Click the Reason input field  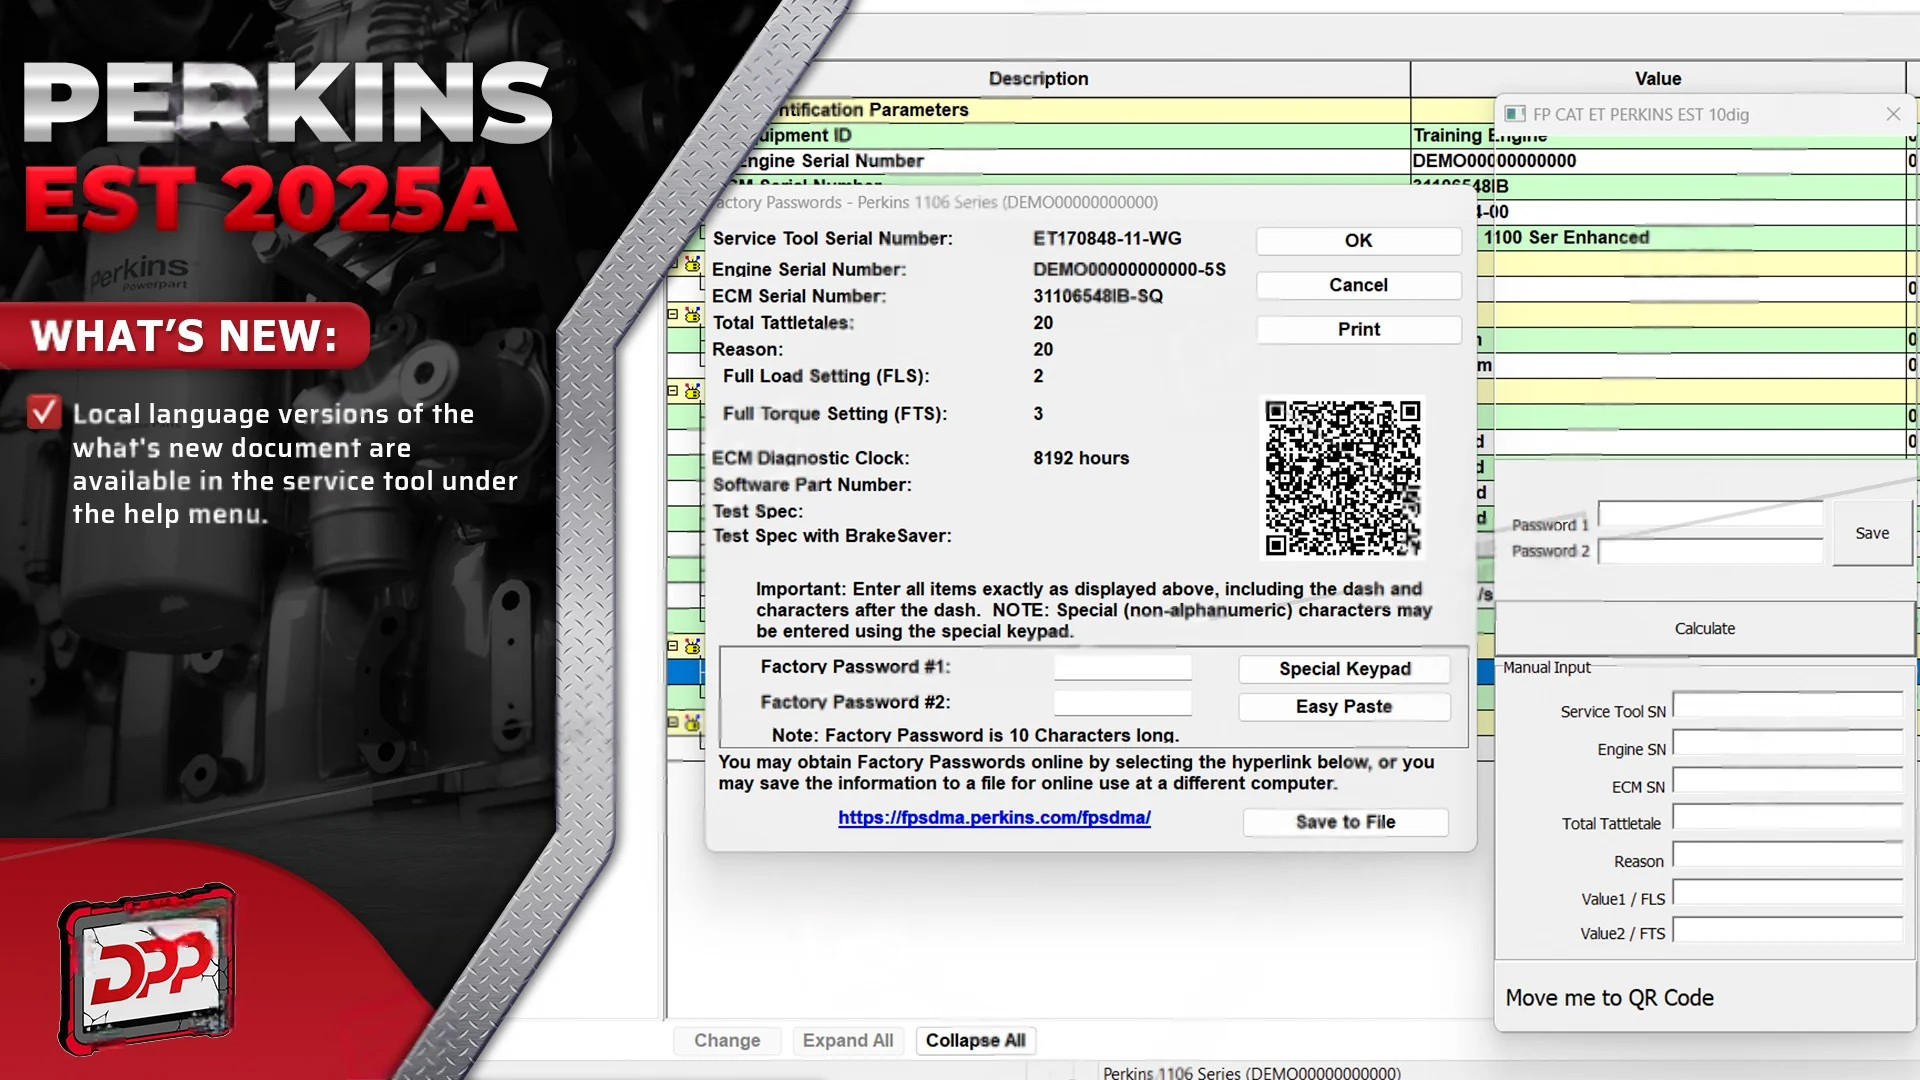tap(1788, 855)
